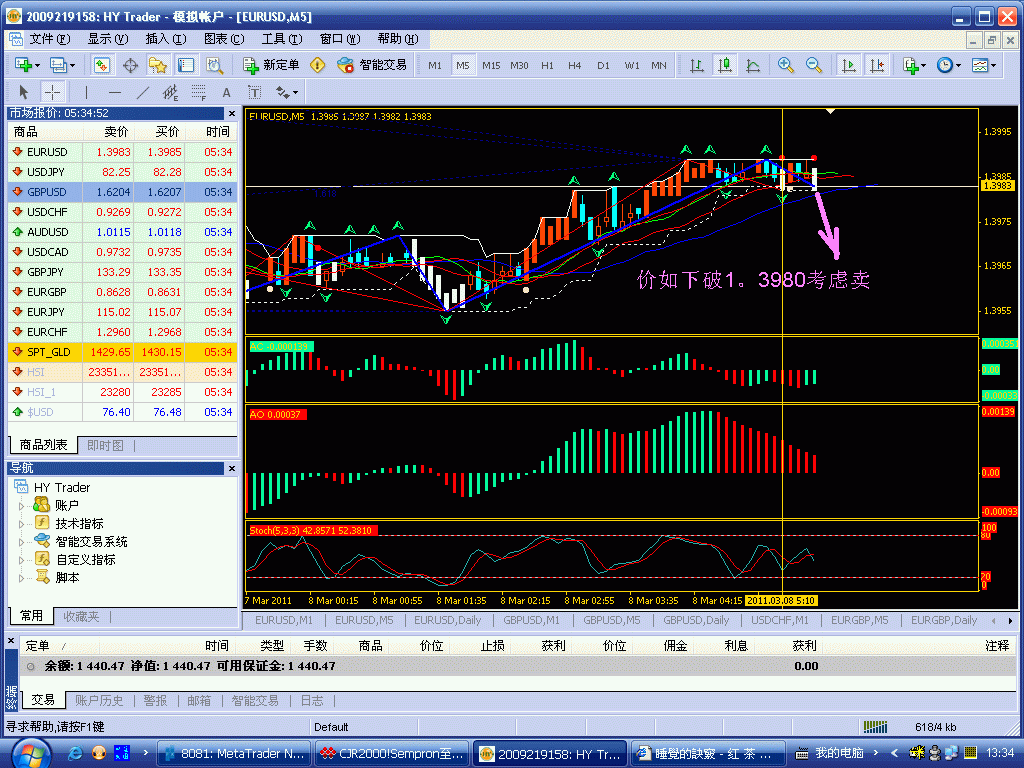Toggle the Market Watch window button
Viewport: 1024px width, 768px height.
(102, 65)
